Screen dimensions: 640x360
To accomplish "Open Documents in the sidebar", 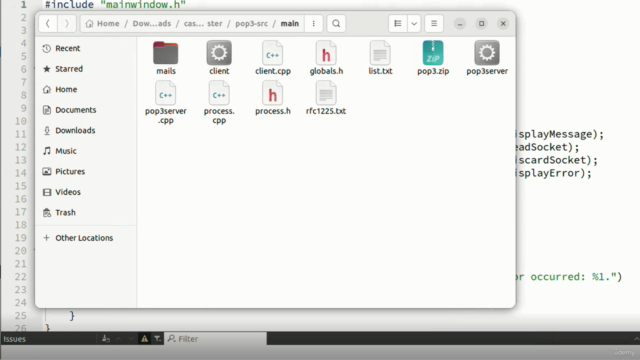I will pyautogui.click(x=86, y=110).
